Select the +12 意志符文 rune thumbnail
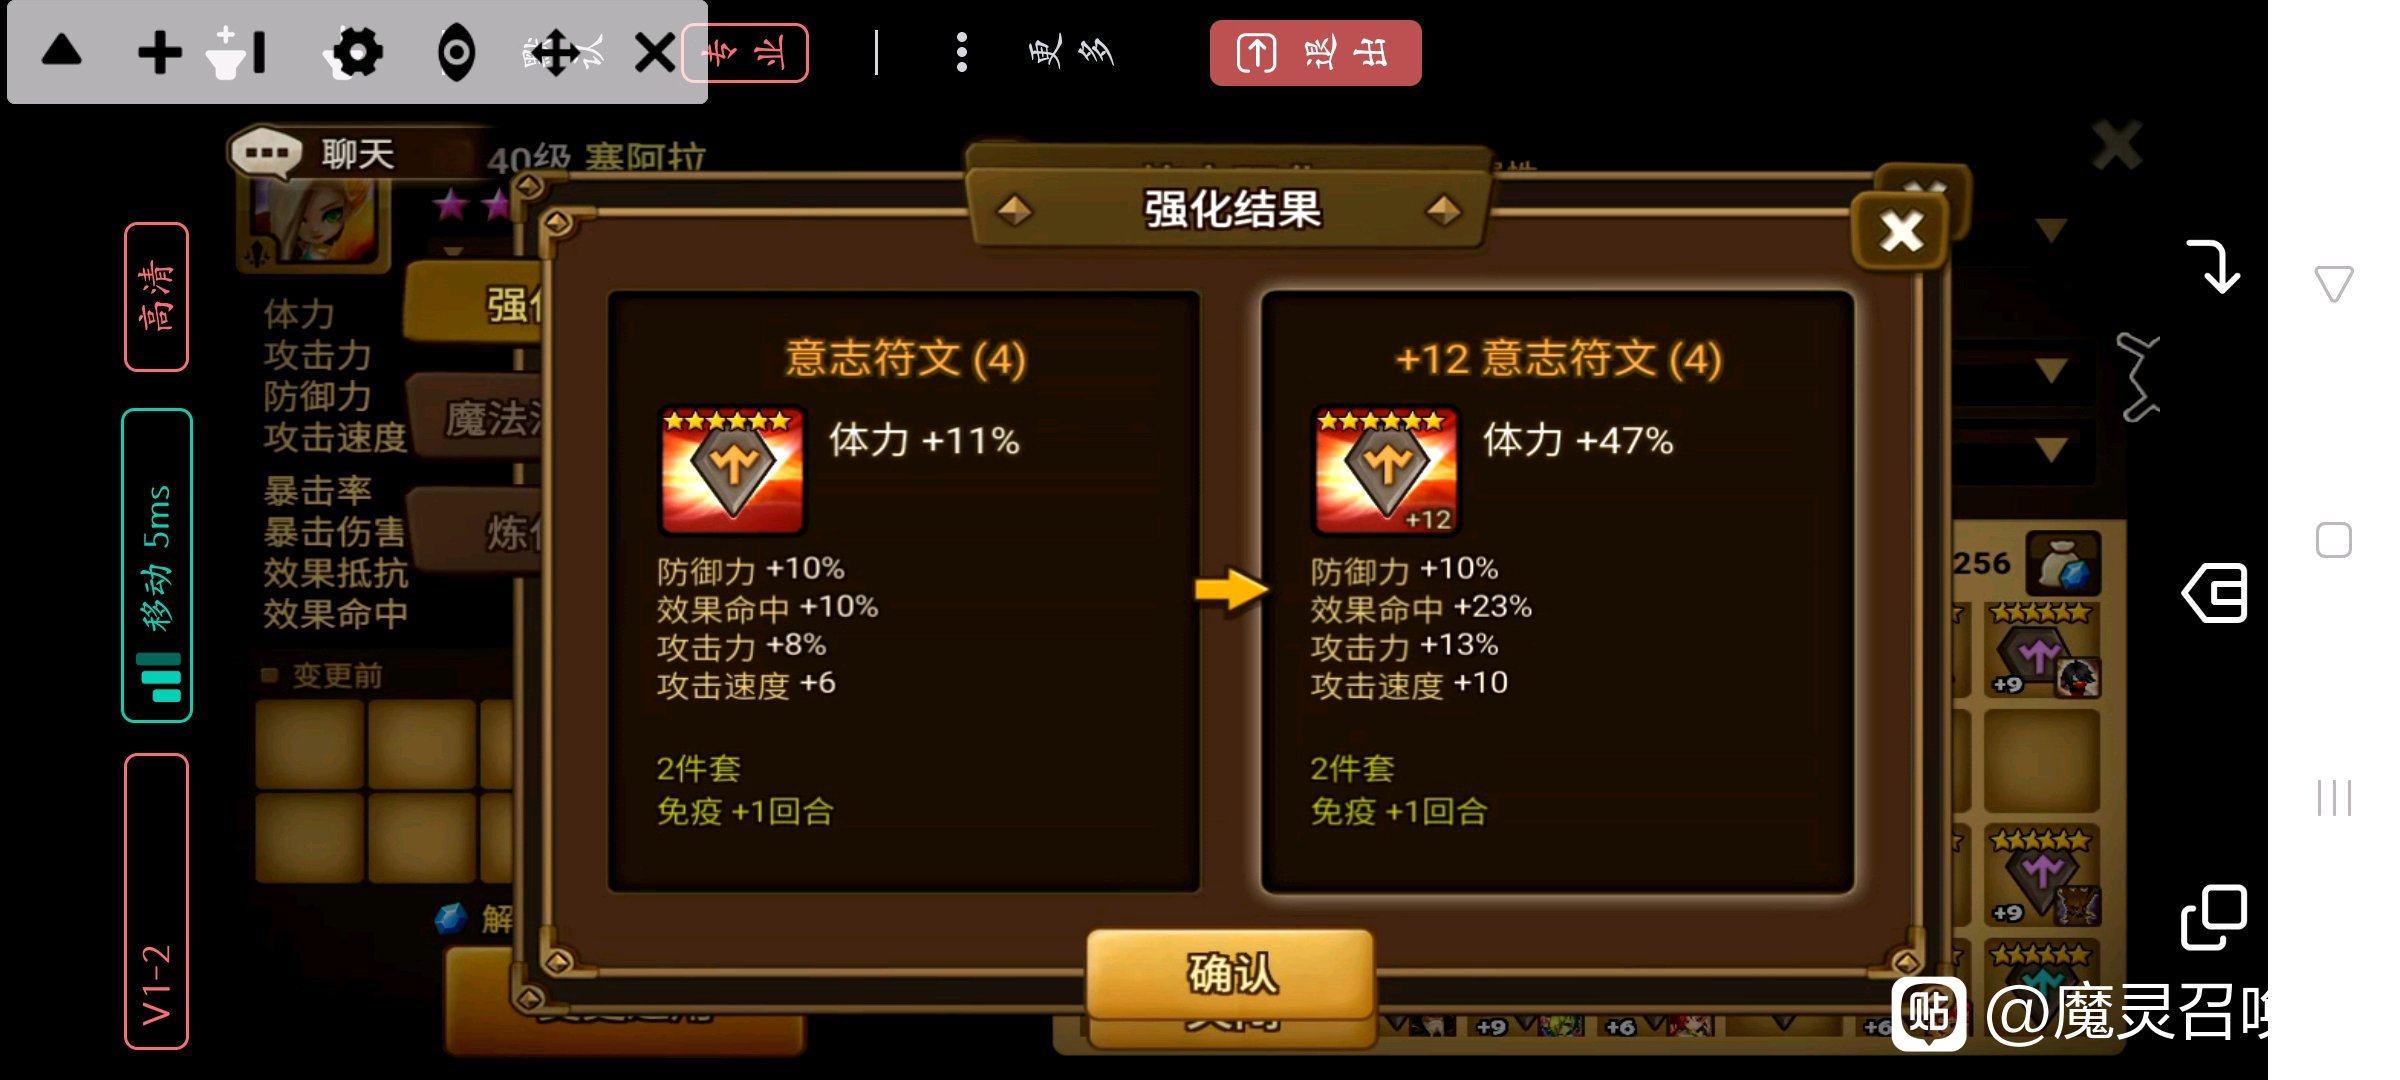Image resolution: width=2400 pixels, height=1080 pixels. point(1385,470)
